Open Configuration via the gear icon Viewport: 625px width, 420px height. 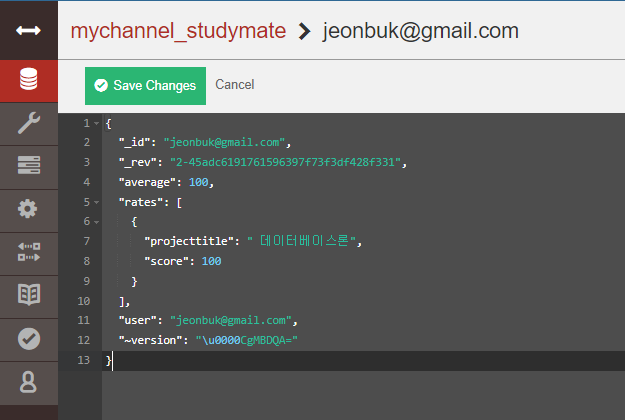(28, 208)
